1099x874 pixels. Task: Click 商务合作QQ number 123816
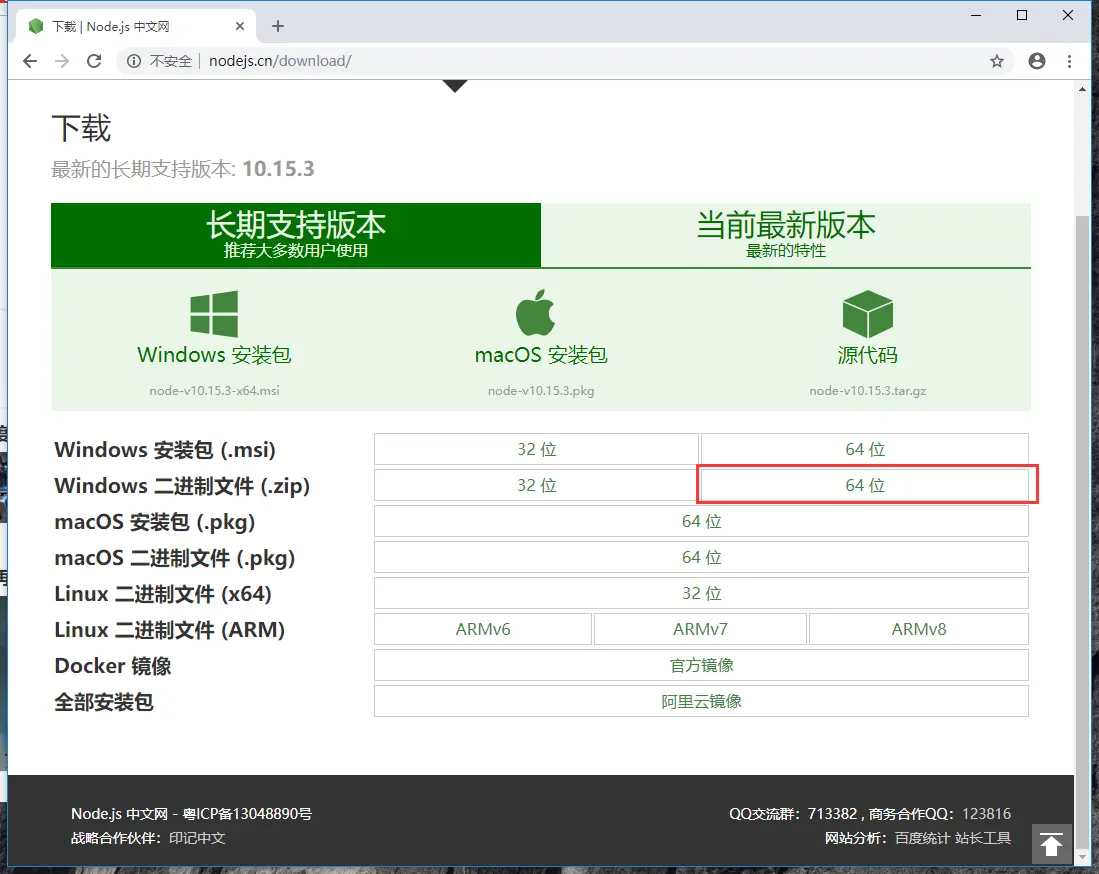pos(986,814)
